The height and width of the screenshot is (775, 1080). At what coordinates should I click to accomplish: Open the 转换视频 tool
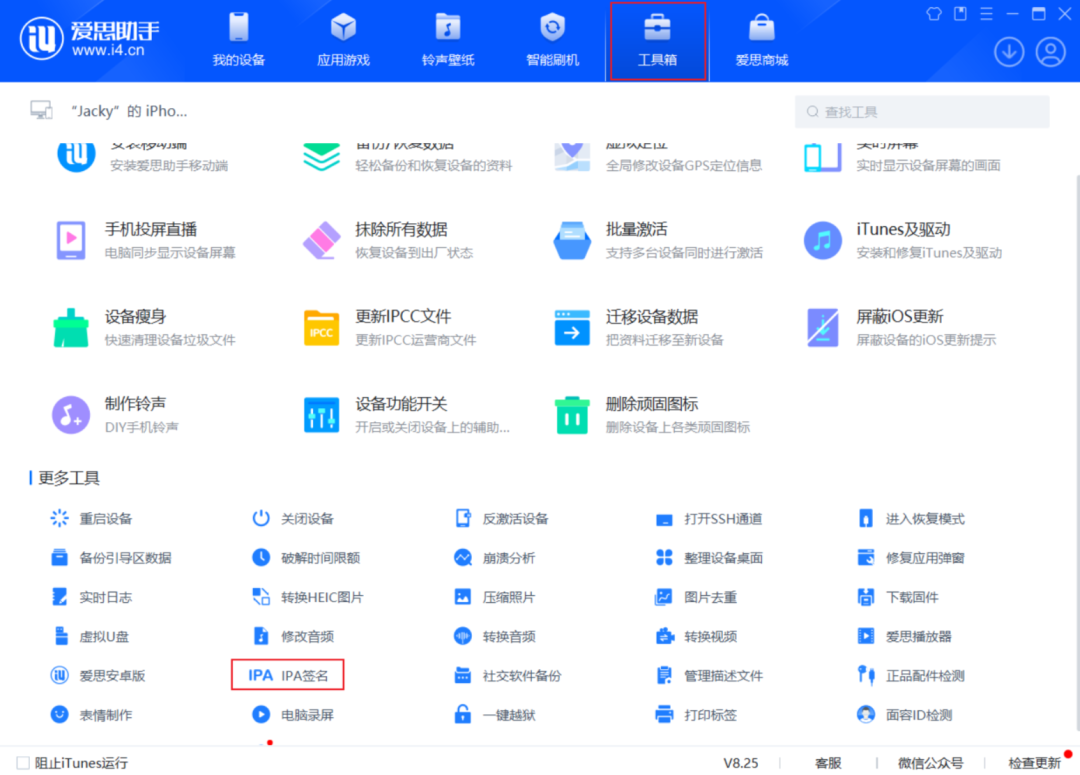[696, 636]
